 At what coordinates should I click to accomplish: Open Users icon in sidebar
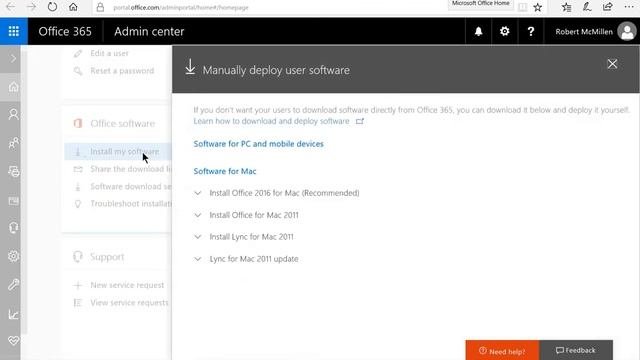[13, 115]
